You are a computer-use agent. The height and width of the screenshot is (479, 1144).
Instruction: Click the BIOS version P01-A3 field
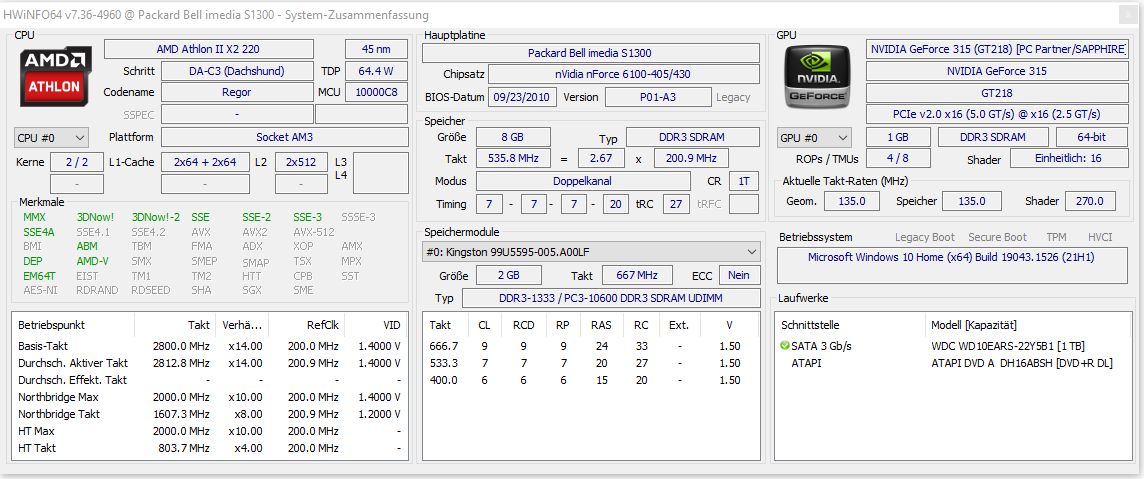click(658, 97)
